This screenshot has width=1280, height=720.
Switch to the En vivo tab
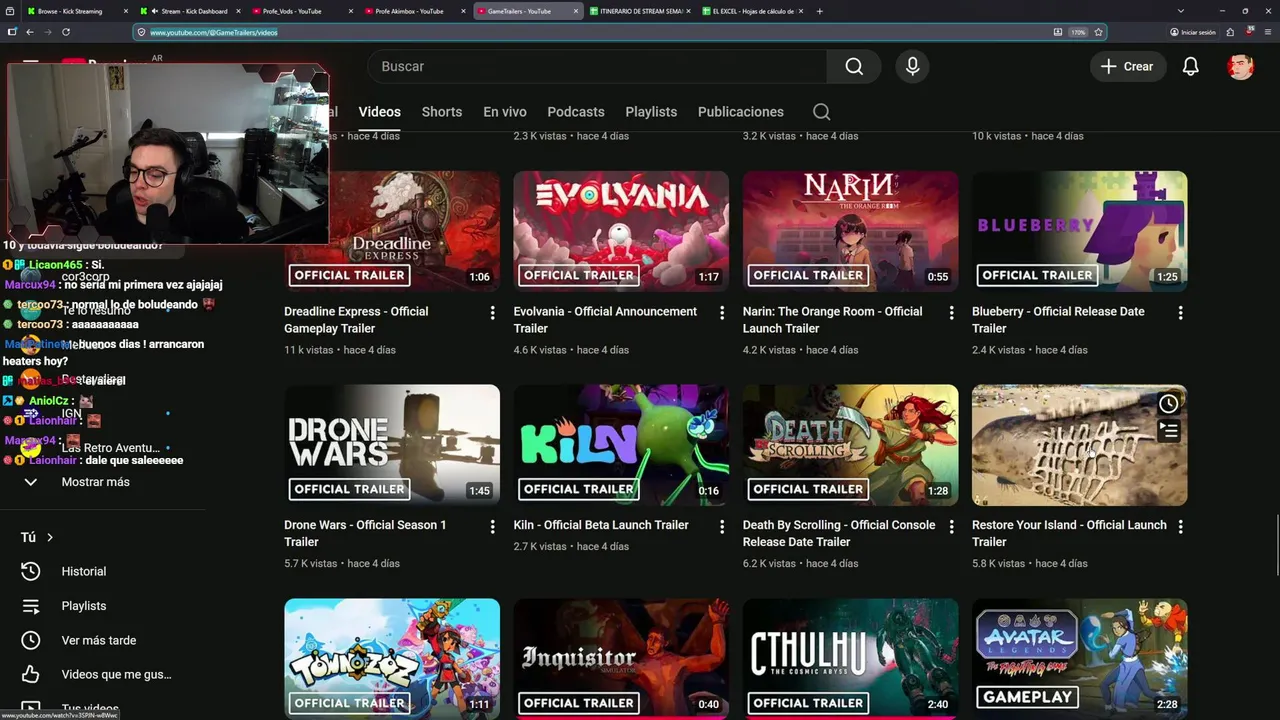pos(505,112)
